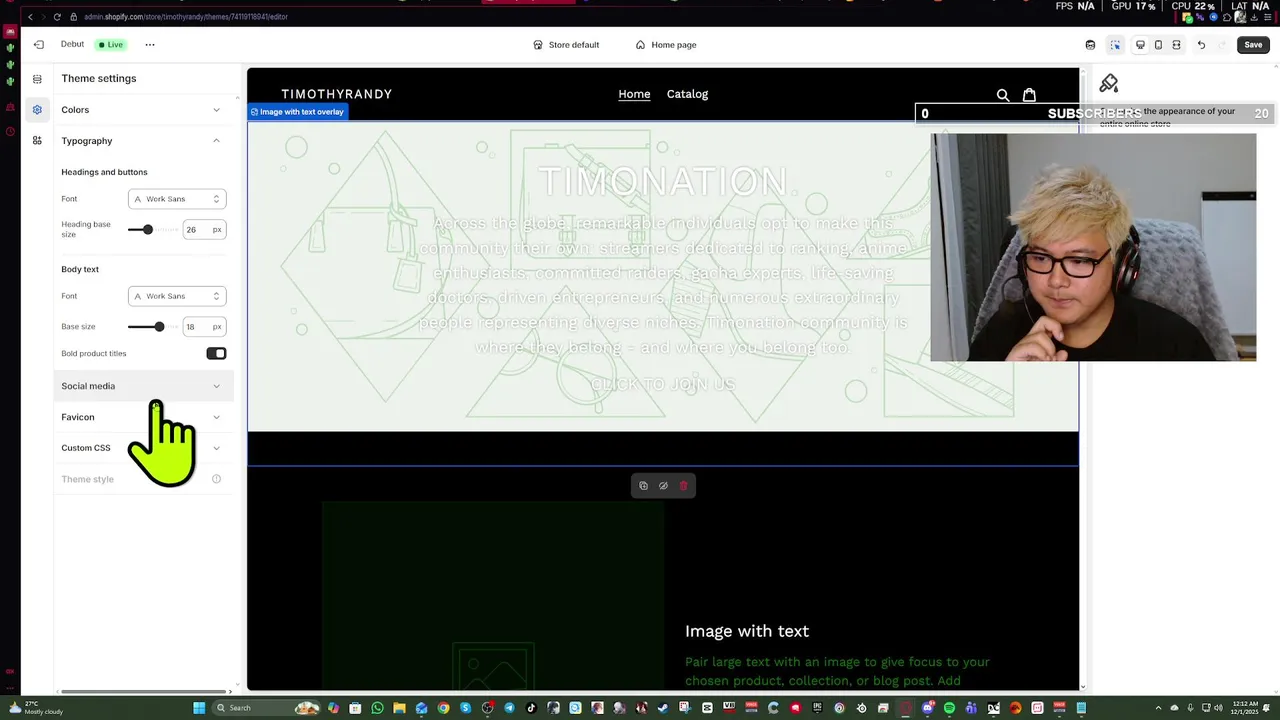1280x720 pixels.
Task: Expand the Favicon settings group
Action: 142,417
